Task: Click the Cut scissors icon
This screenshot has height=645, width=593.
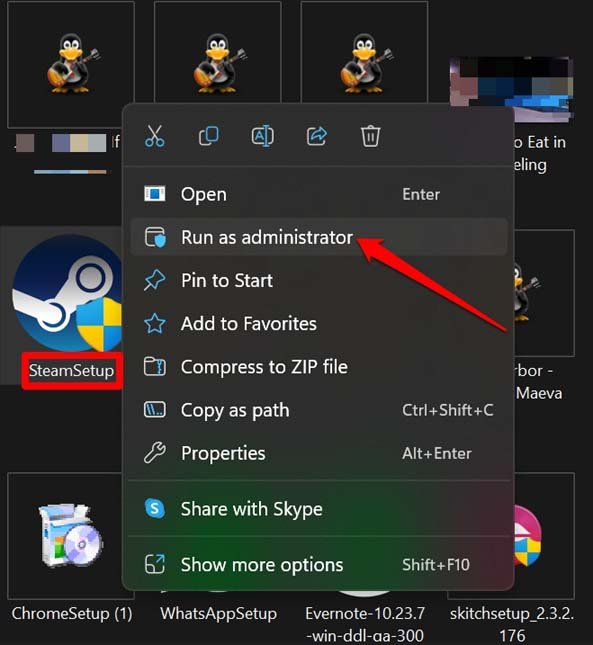Action: tap(155, 136)
